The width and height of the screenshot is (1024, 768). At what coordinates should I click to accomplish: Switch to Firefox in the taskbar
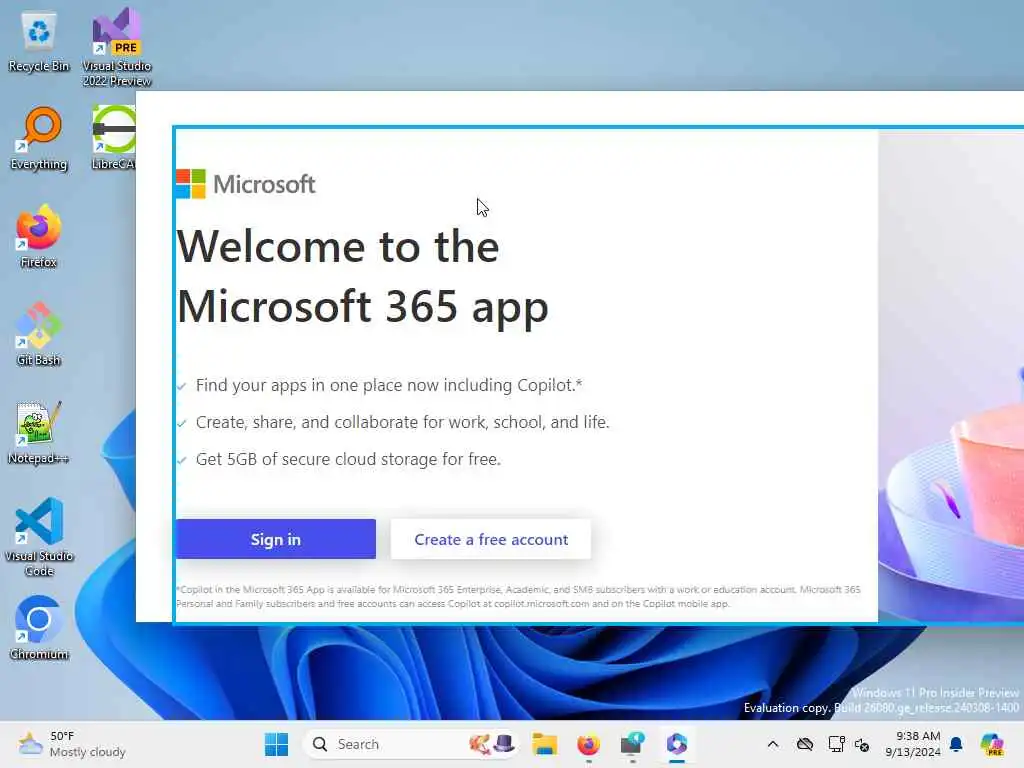point(588,744)
